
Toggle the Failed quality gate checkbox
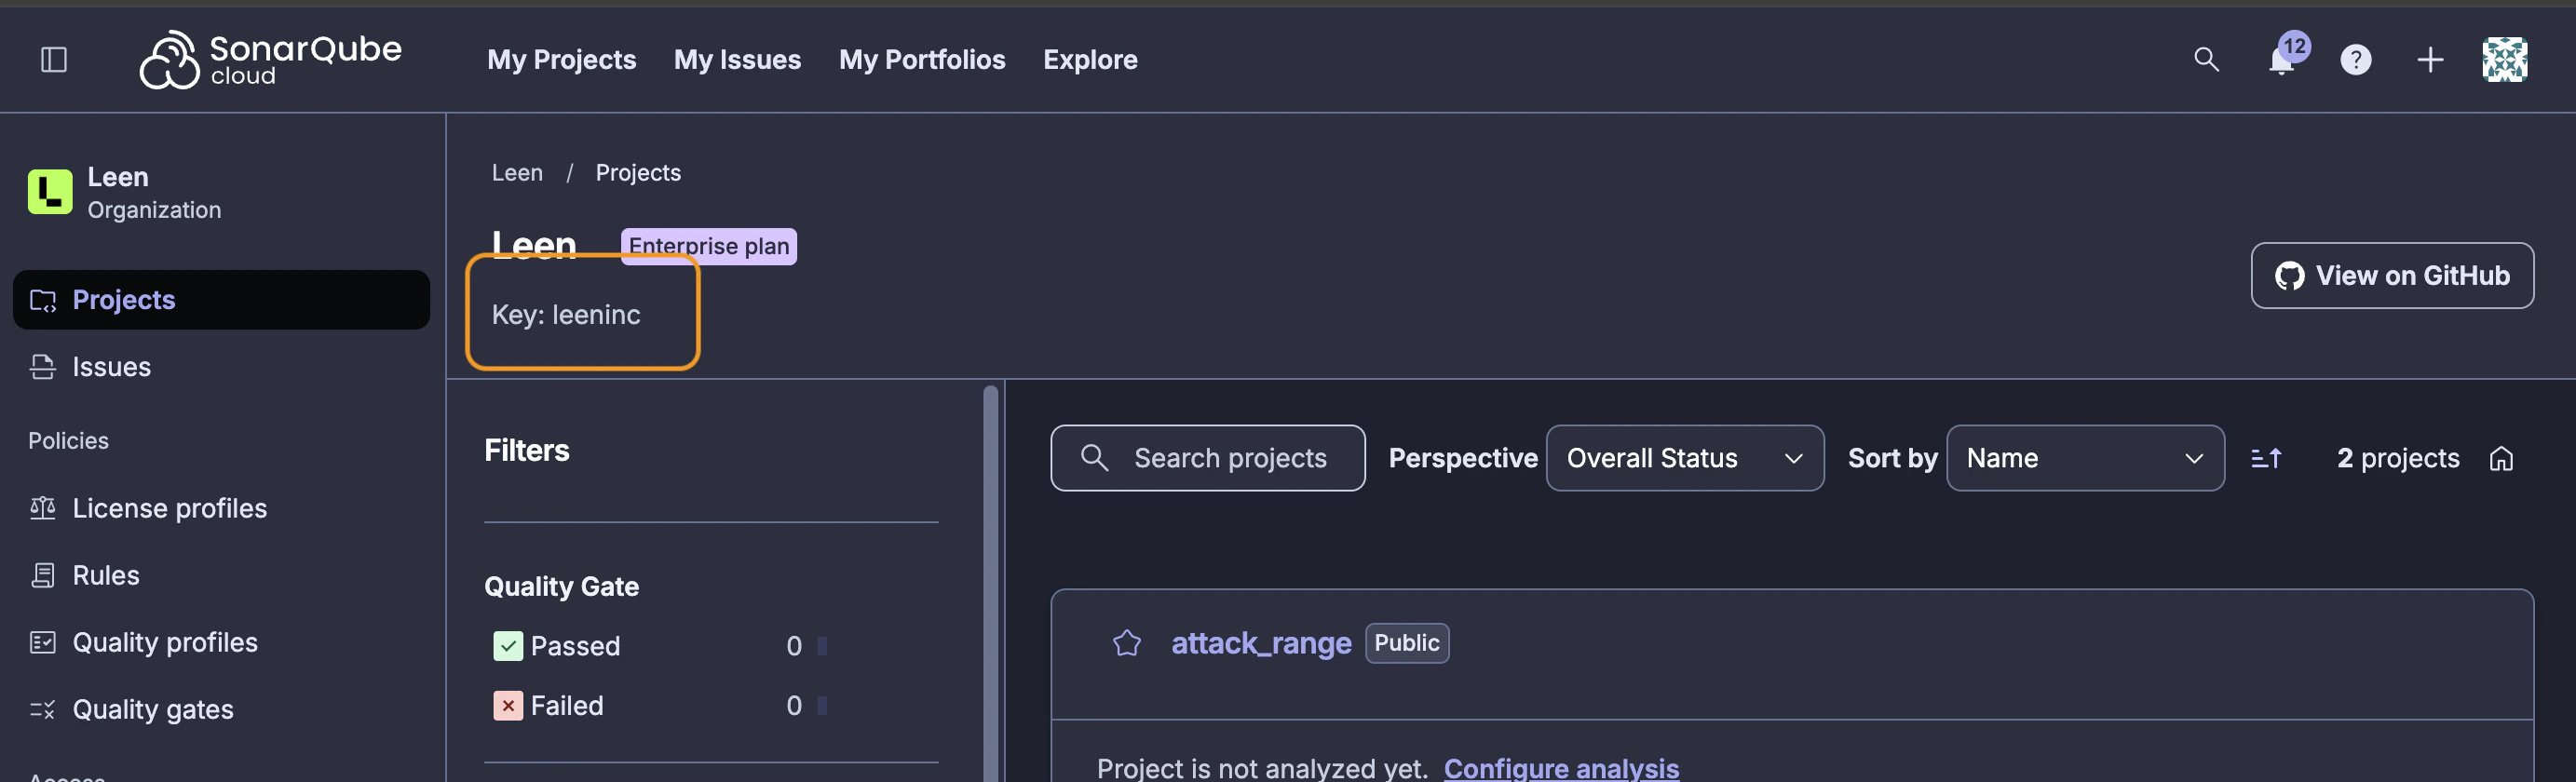[508, 706]
